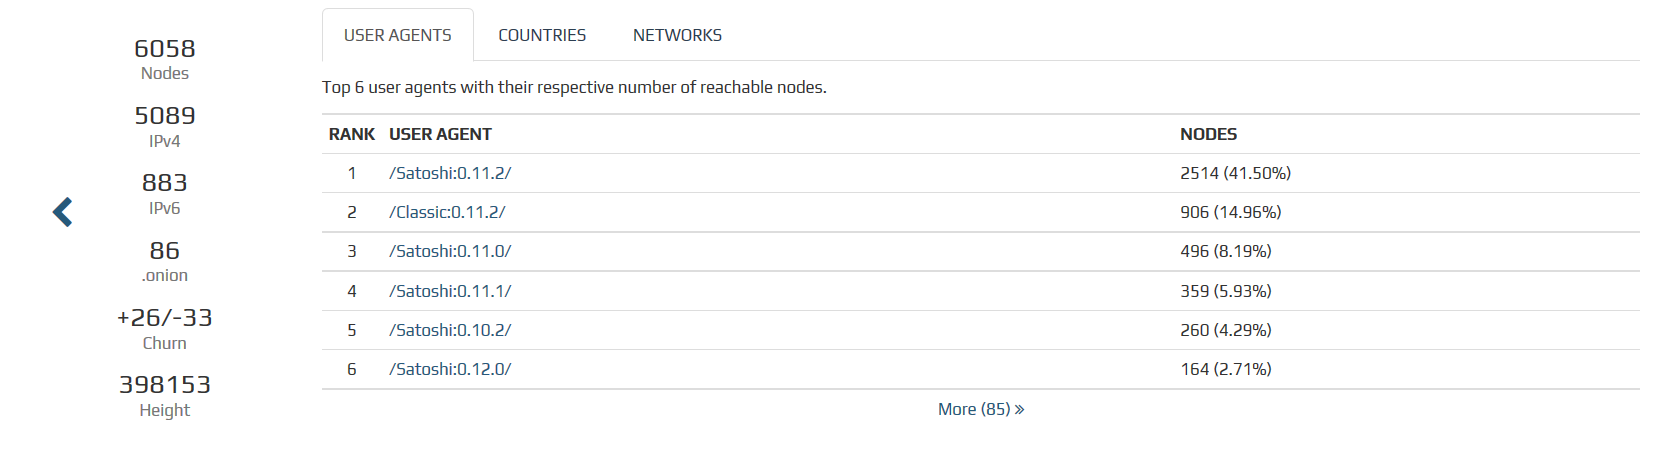Select the 5089 IPv4 count

165,127
